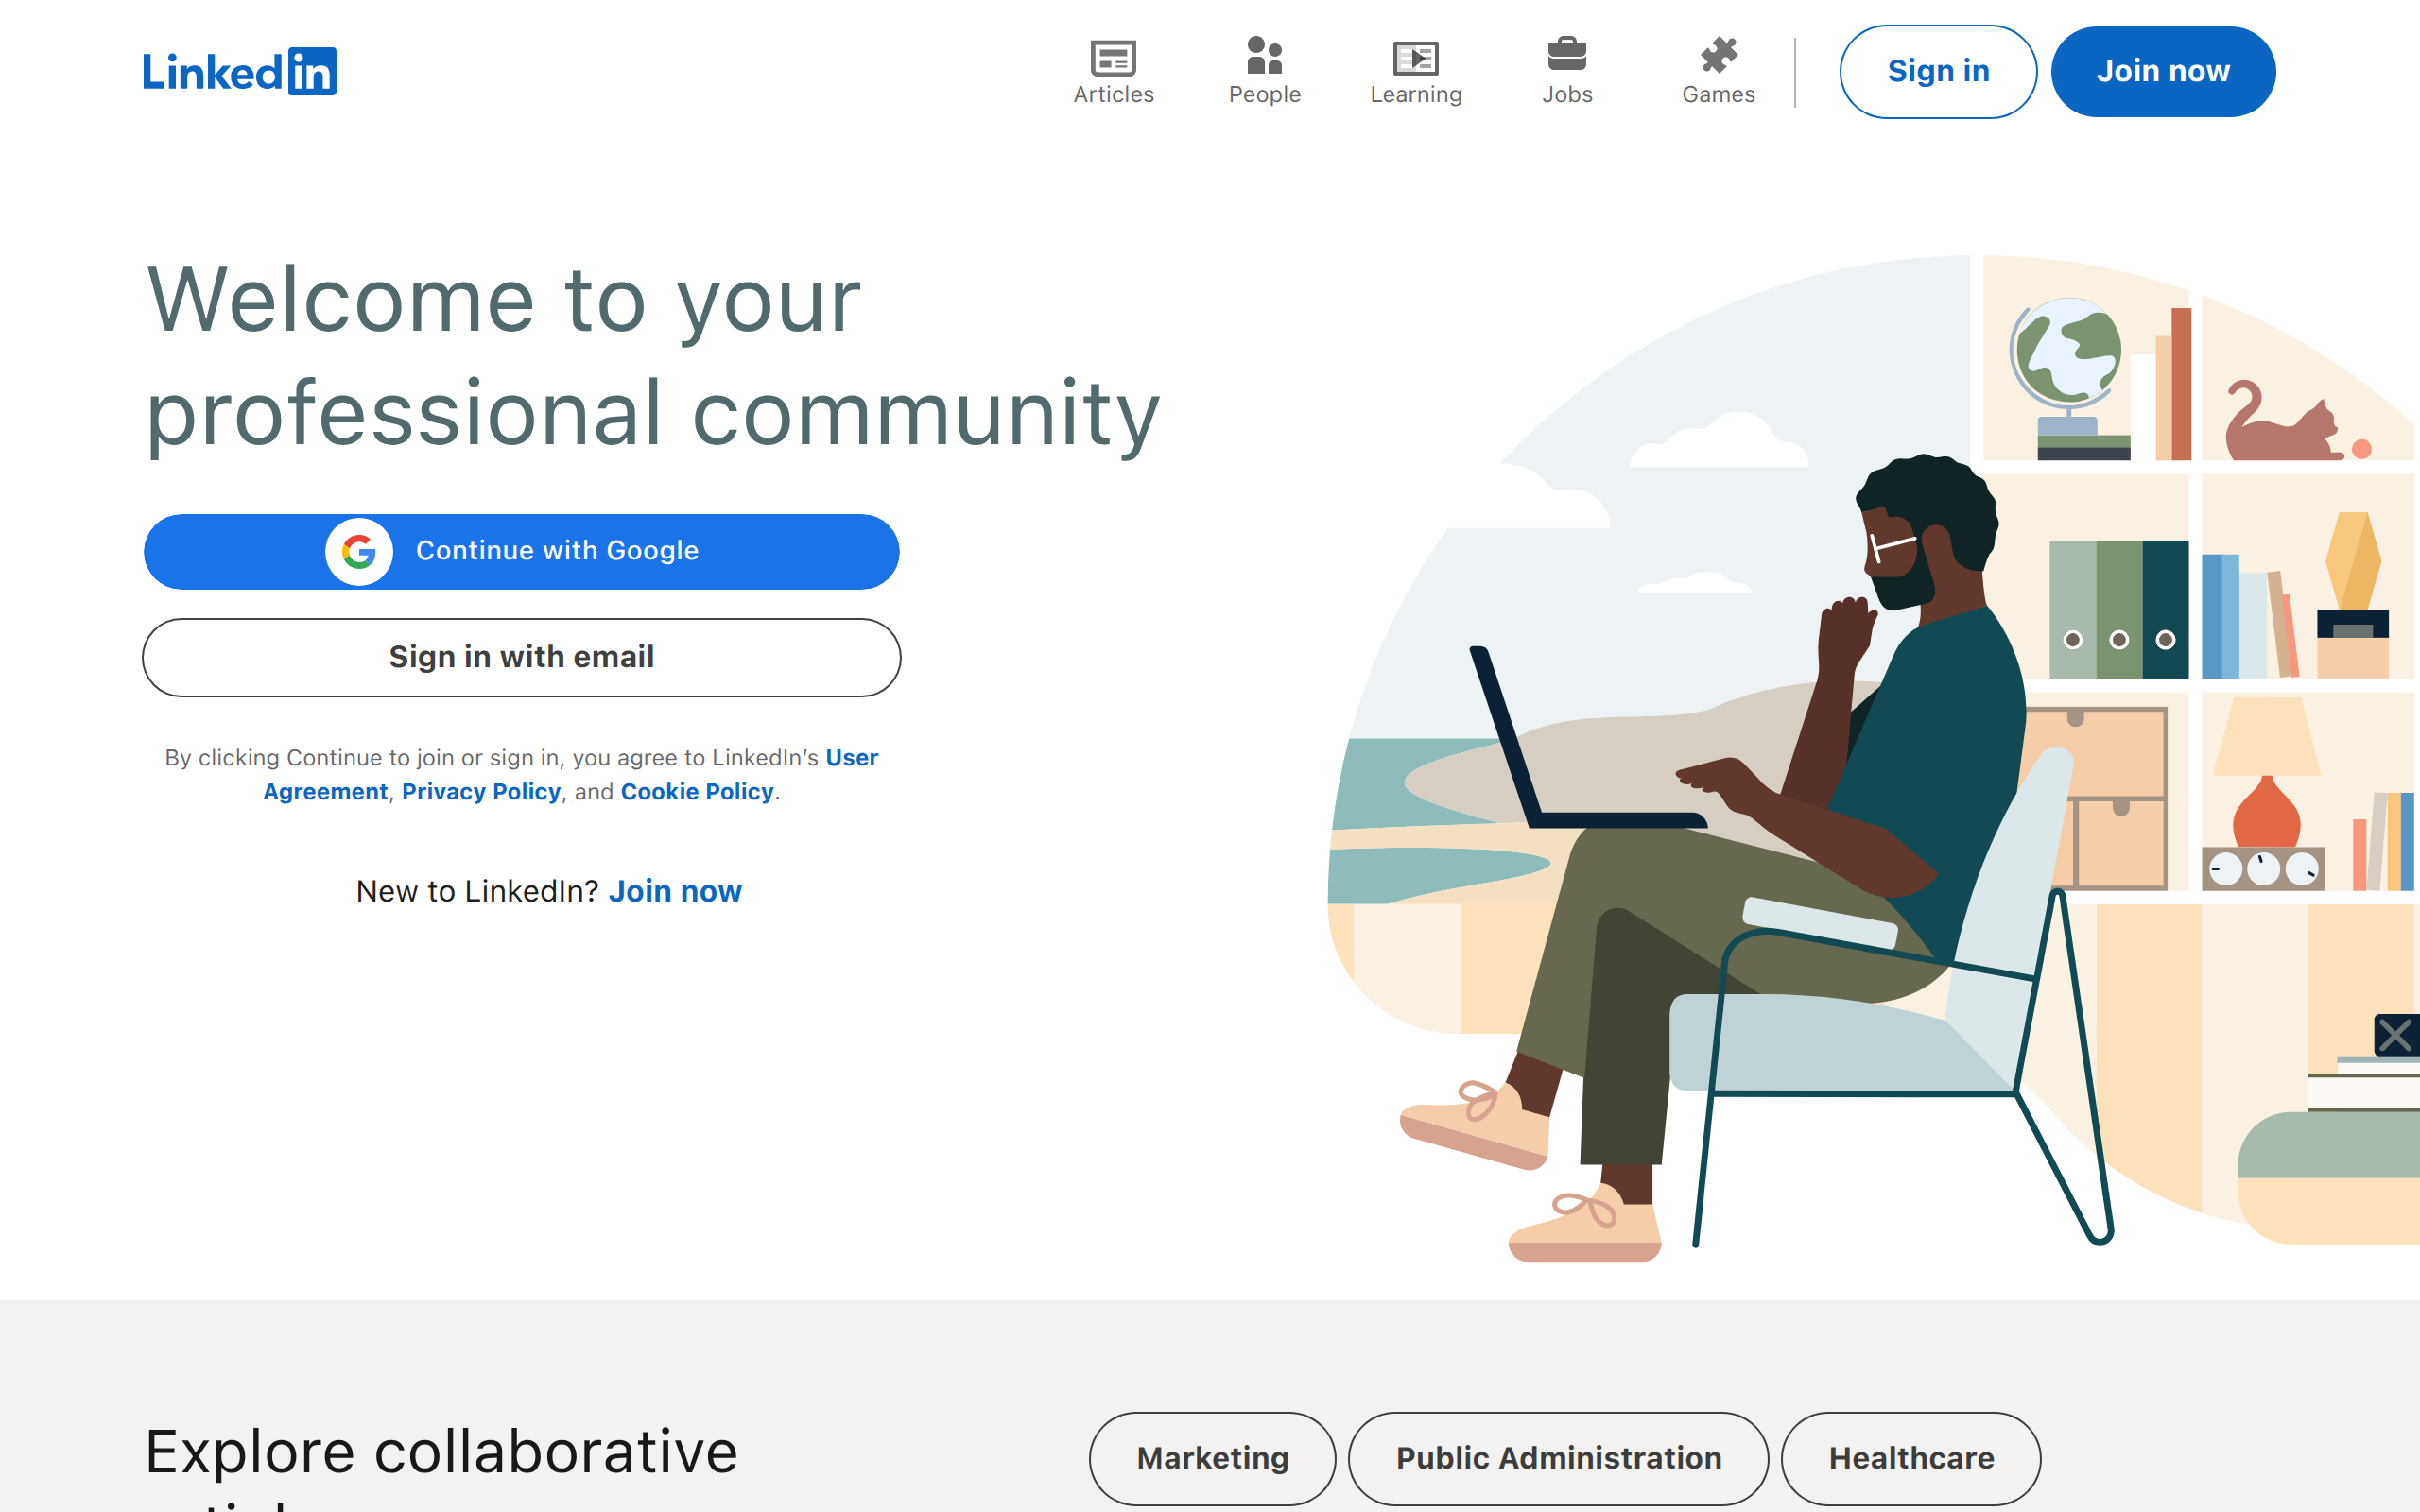Image resolution: width=2420 pixels, height=1512 pixels.
Task: Click the LinkedIn logo
Action: [x=240, y=71]
